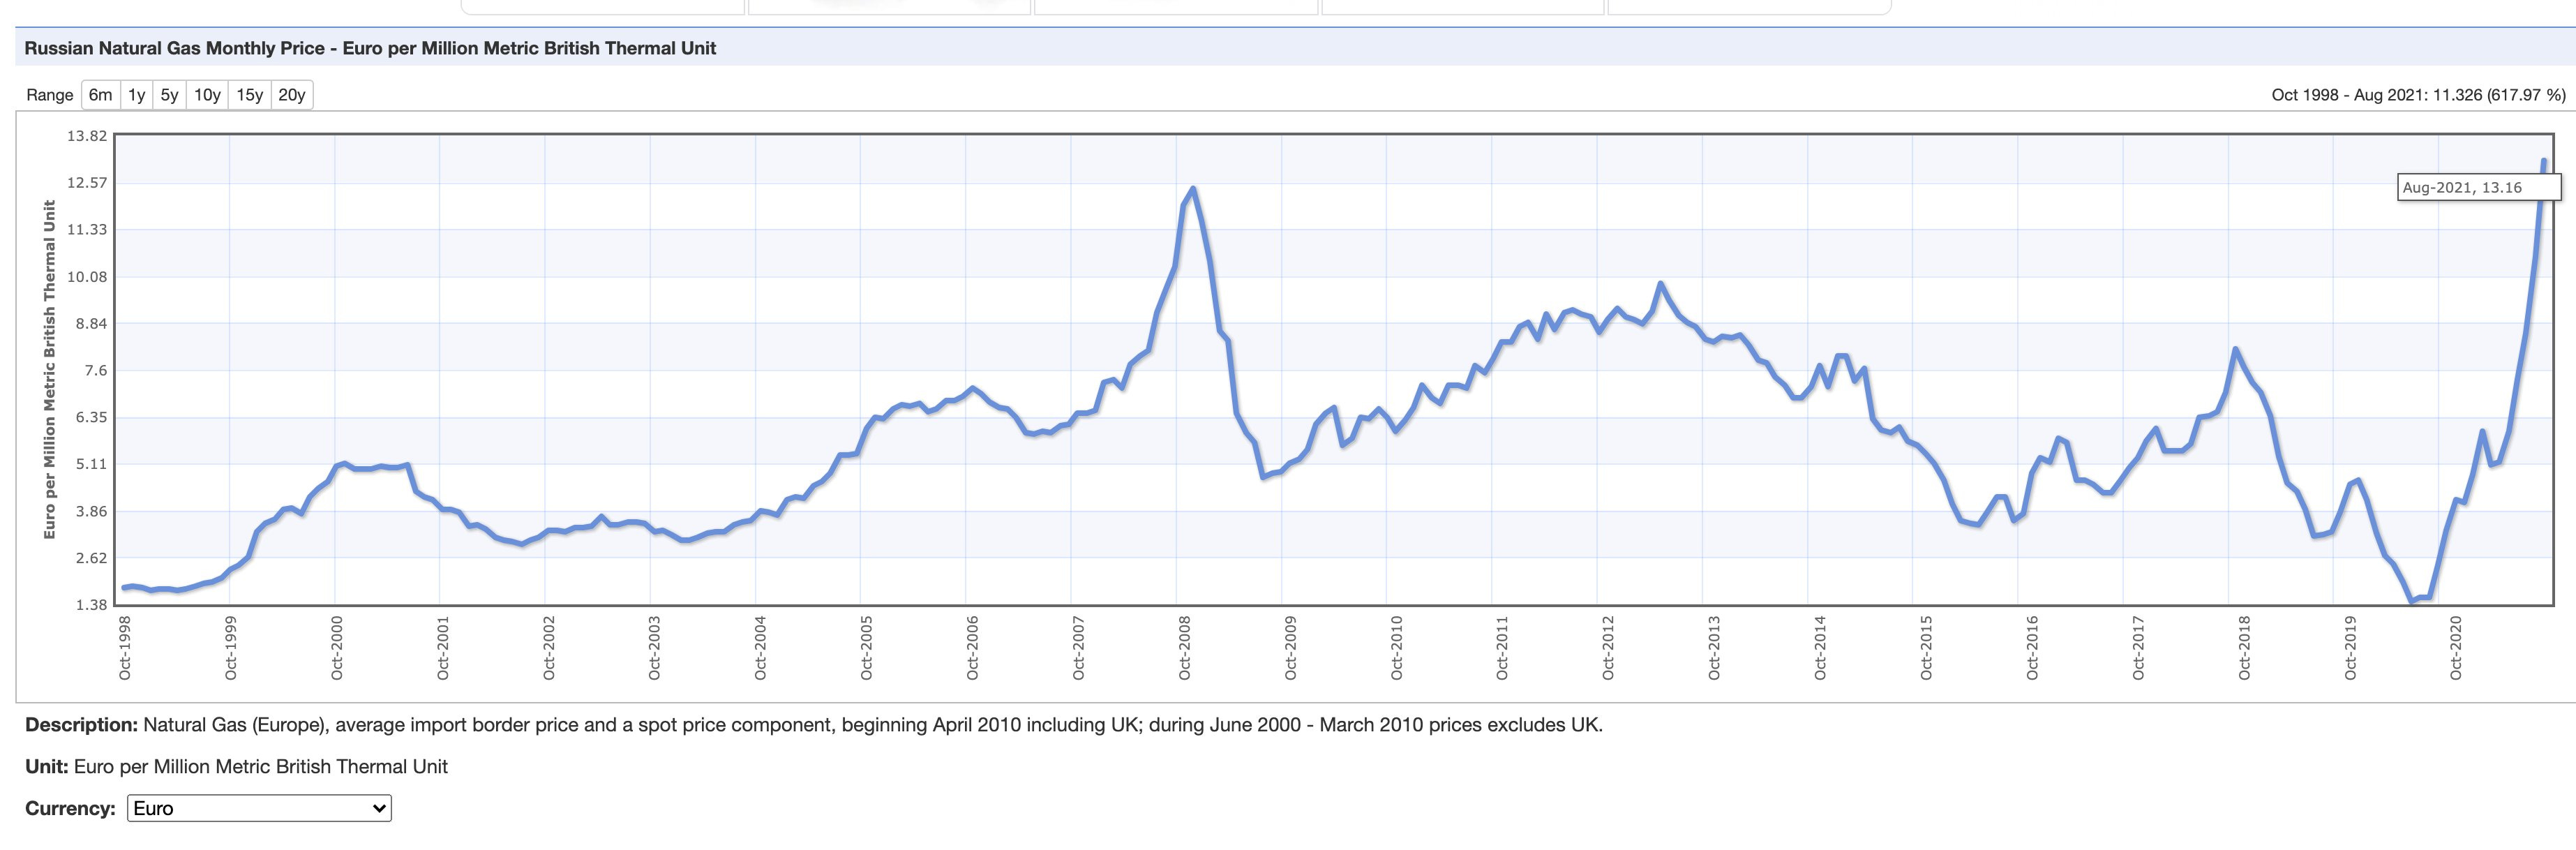Click the 5.11 y-axis value
Viewport: 2576px width, 850px height.
click(x=91, y=464)
